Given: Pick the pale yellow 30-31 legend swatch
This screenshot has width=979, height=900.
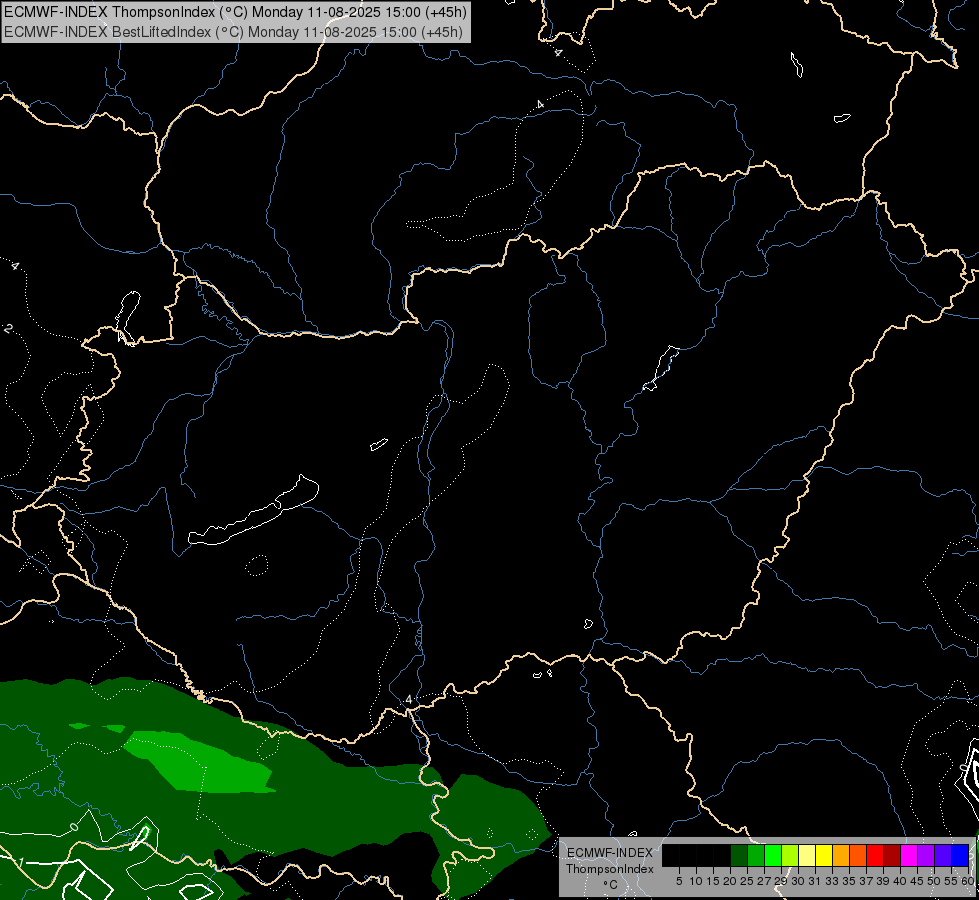Looking at the screenshot, I should (807, 855).
